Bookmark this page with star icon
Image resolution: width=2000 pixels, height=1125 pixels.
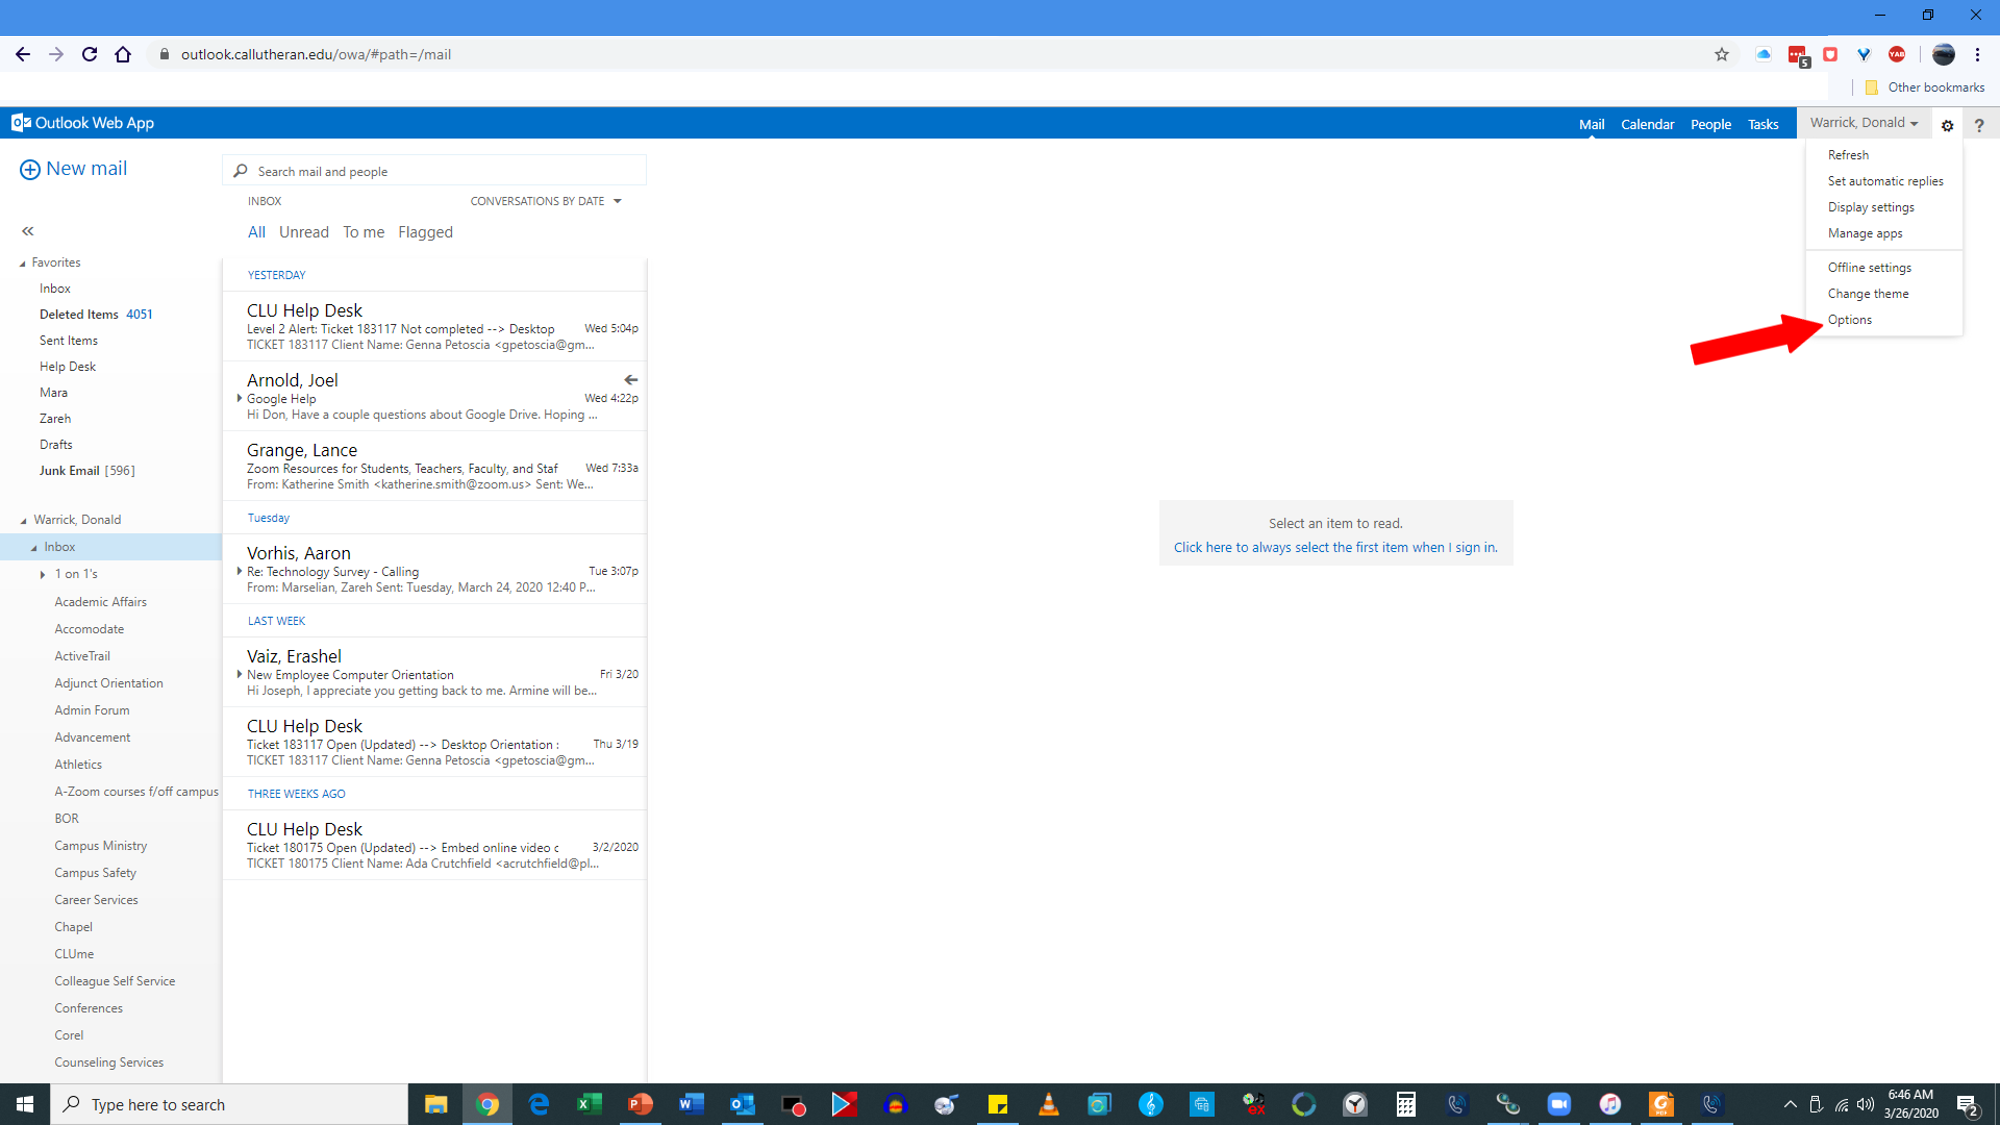1721,55
